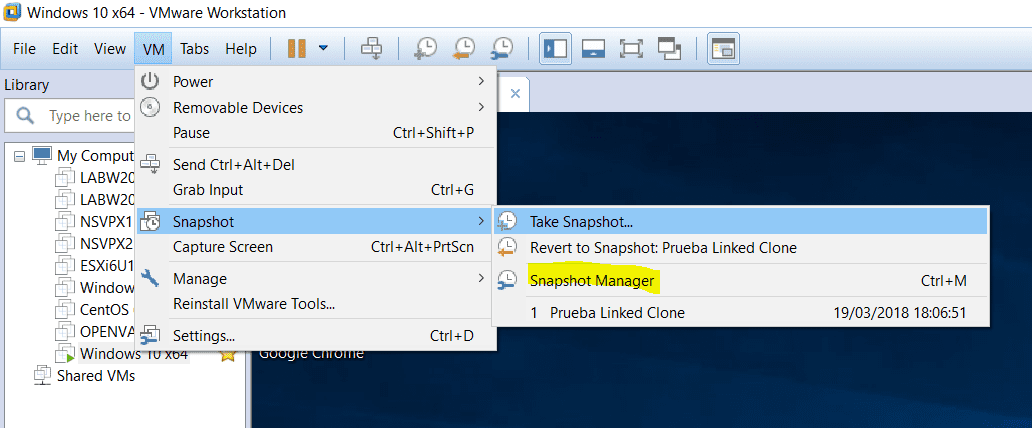
Task: Open snapshot manager from the toolbar icon
Action: coord(502,48)
